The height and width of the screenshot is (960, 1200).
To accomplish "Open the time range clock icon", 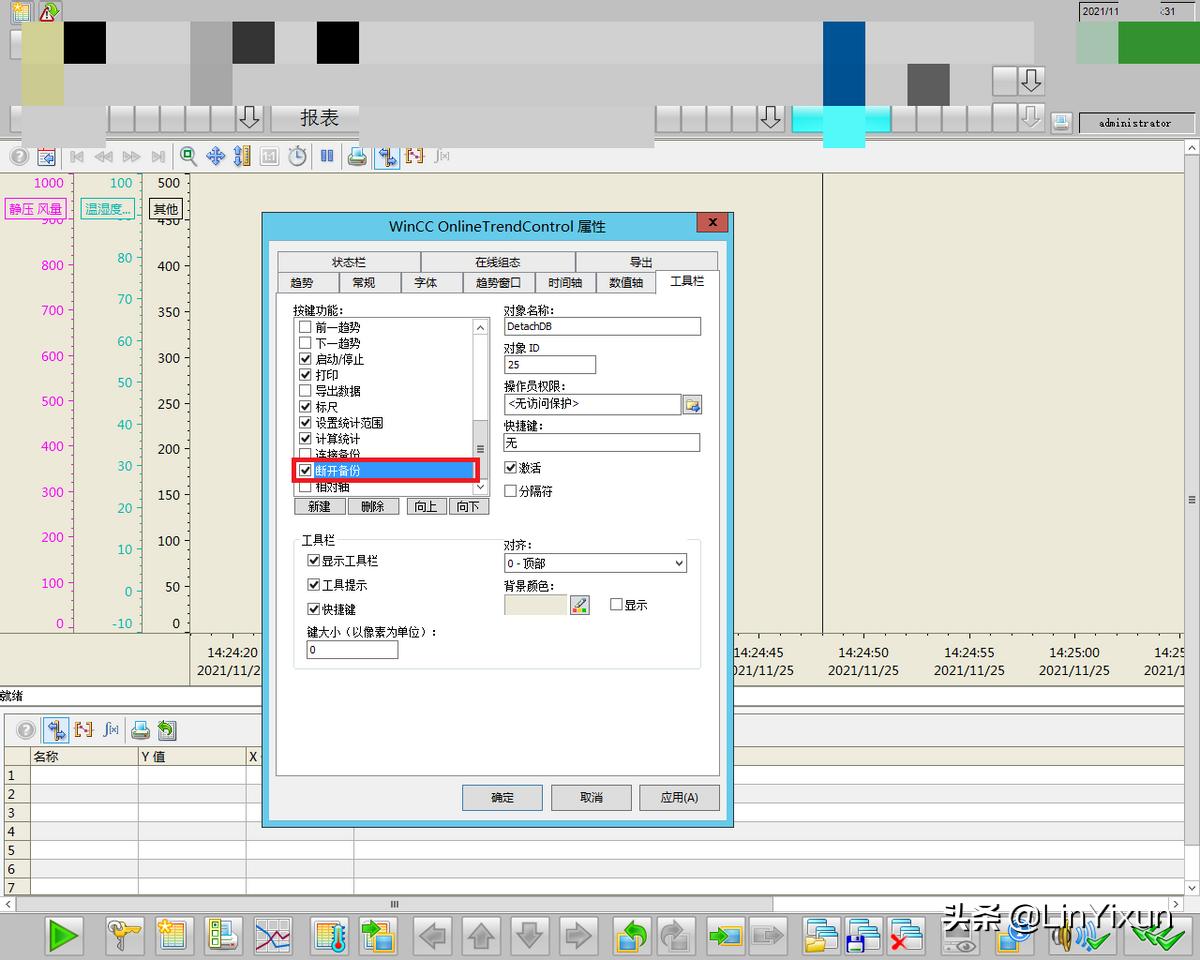I will (x=297, y=156).
